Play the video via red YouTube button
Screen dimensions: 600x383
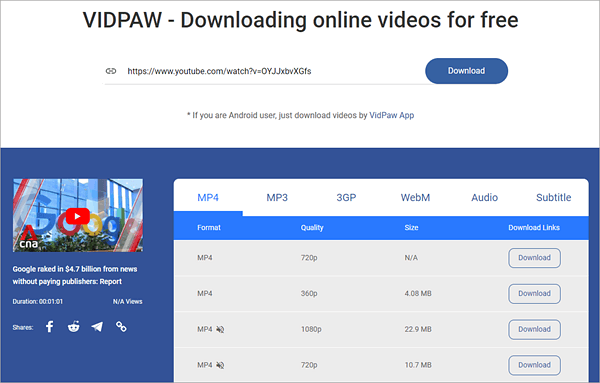click(x=78, y=216)
